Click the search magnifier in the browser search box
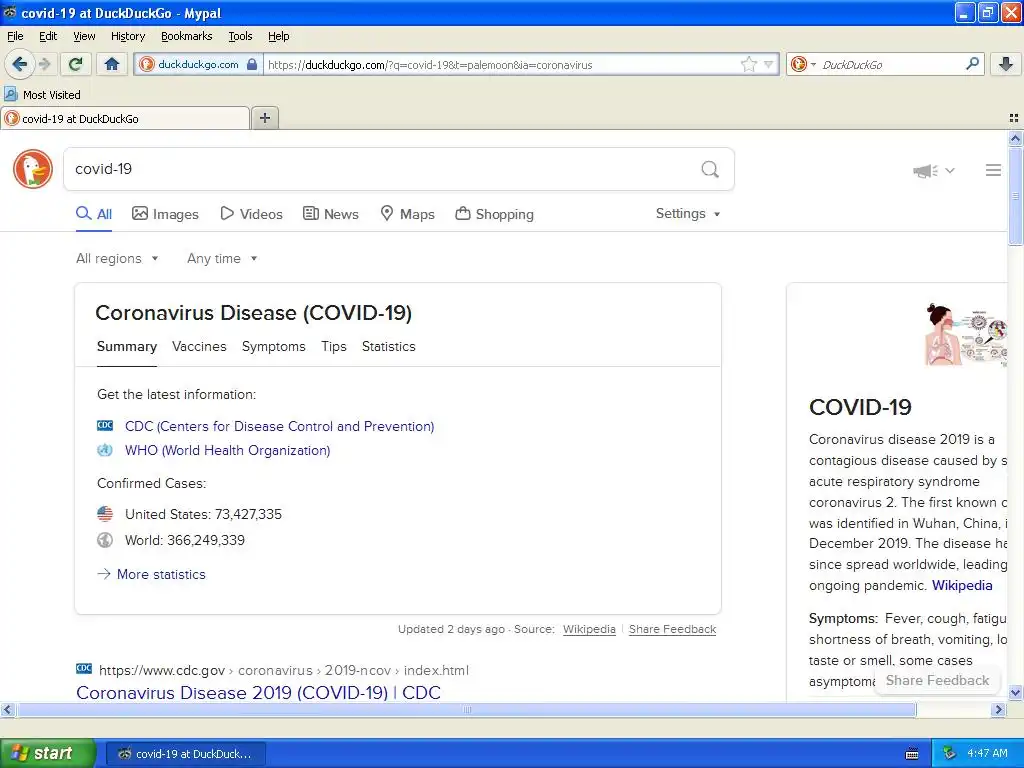This screenshot has width=1024, height=768. (x=972, y=64)
